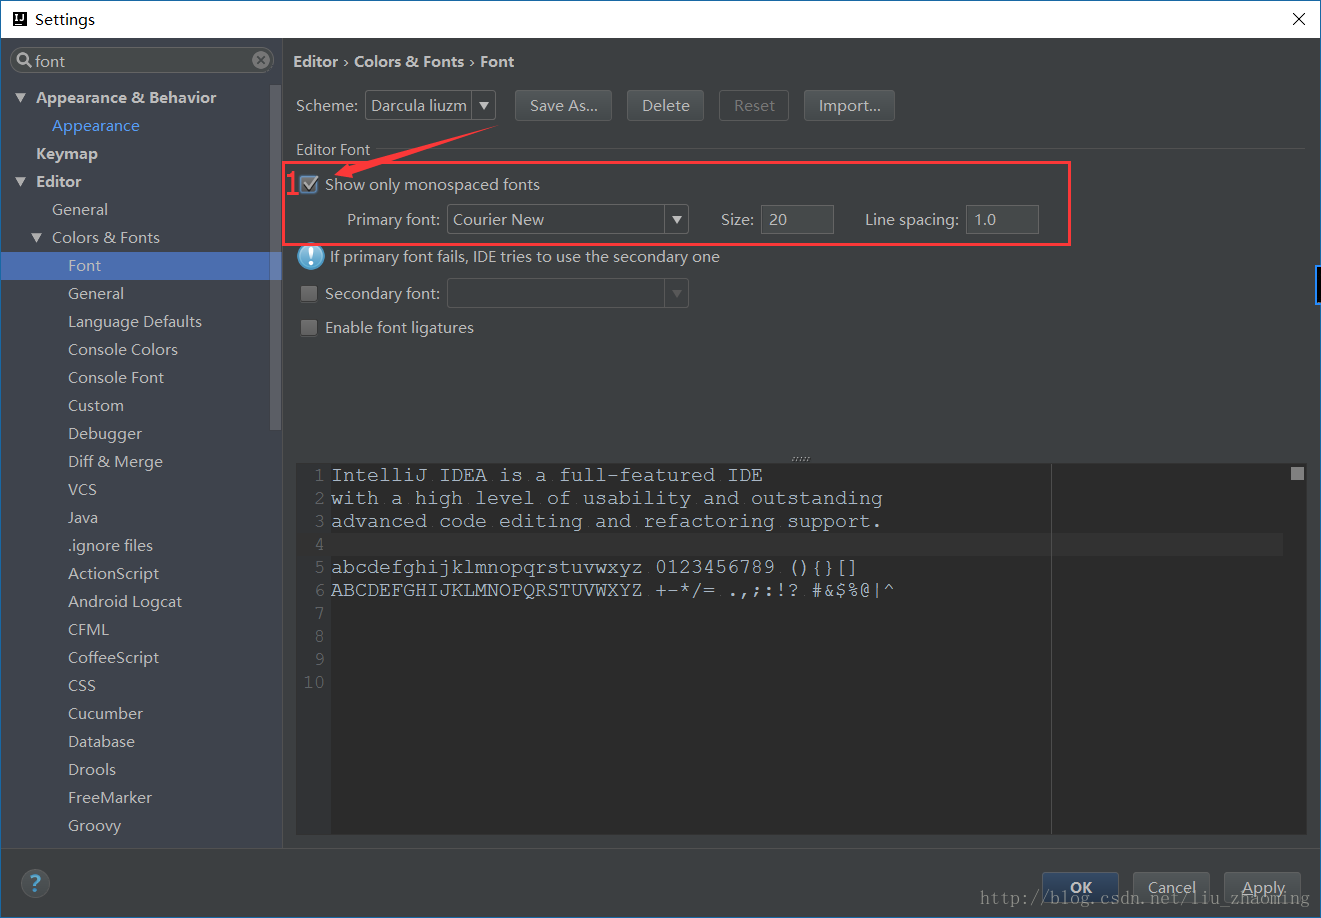Click the Reset button
Screen dimensions: 1321x918
click(x=754, y=105)
